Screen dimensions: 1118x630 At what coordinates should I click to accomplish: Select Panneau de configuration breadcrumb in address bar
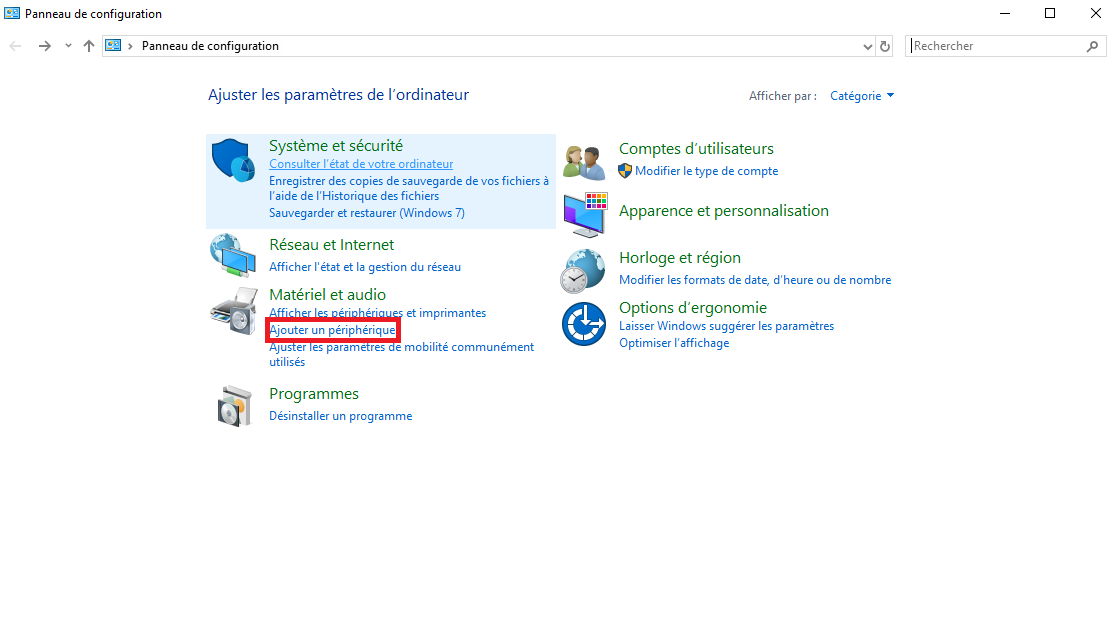click(x=210, y=46)
